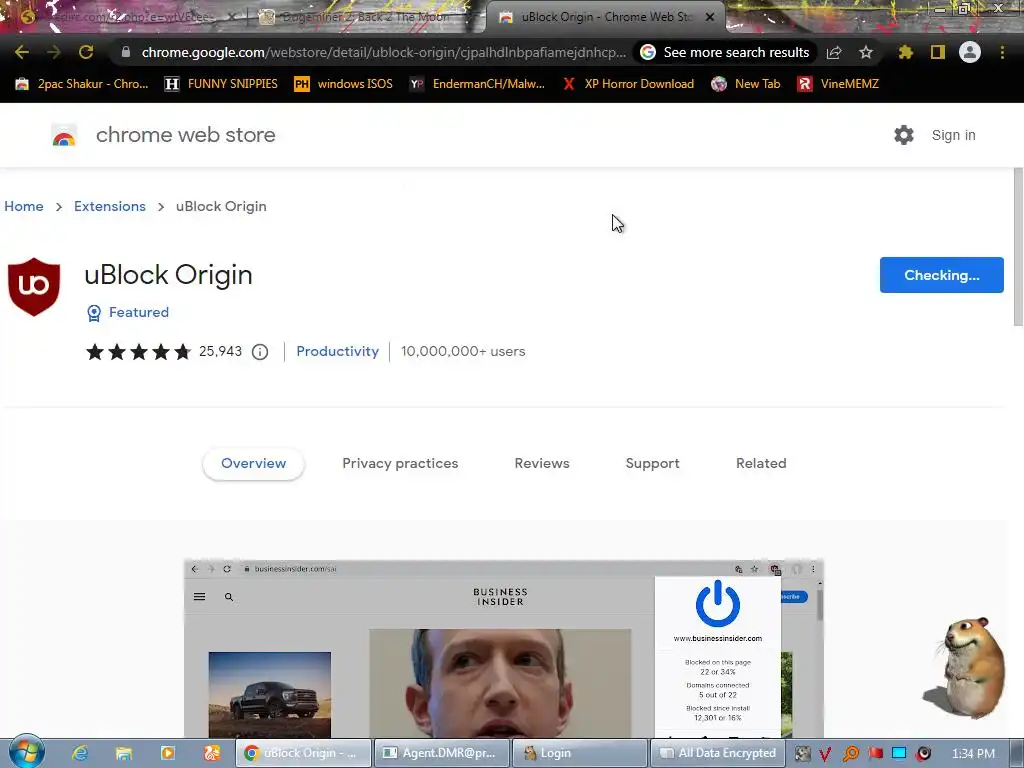Open the XP Horror Download bookmark
This screenshot has height=768, width=1024.
628,84
